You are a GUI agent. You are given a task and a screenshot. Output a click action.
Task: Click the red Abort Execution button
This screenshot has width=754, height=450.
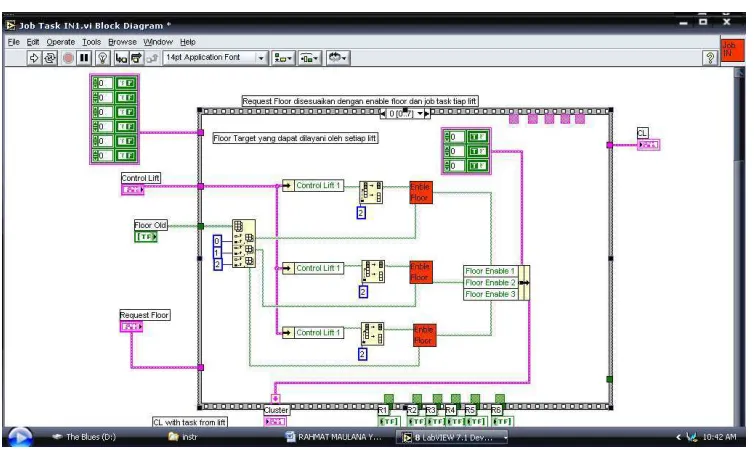click(68, 58)
